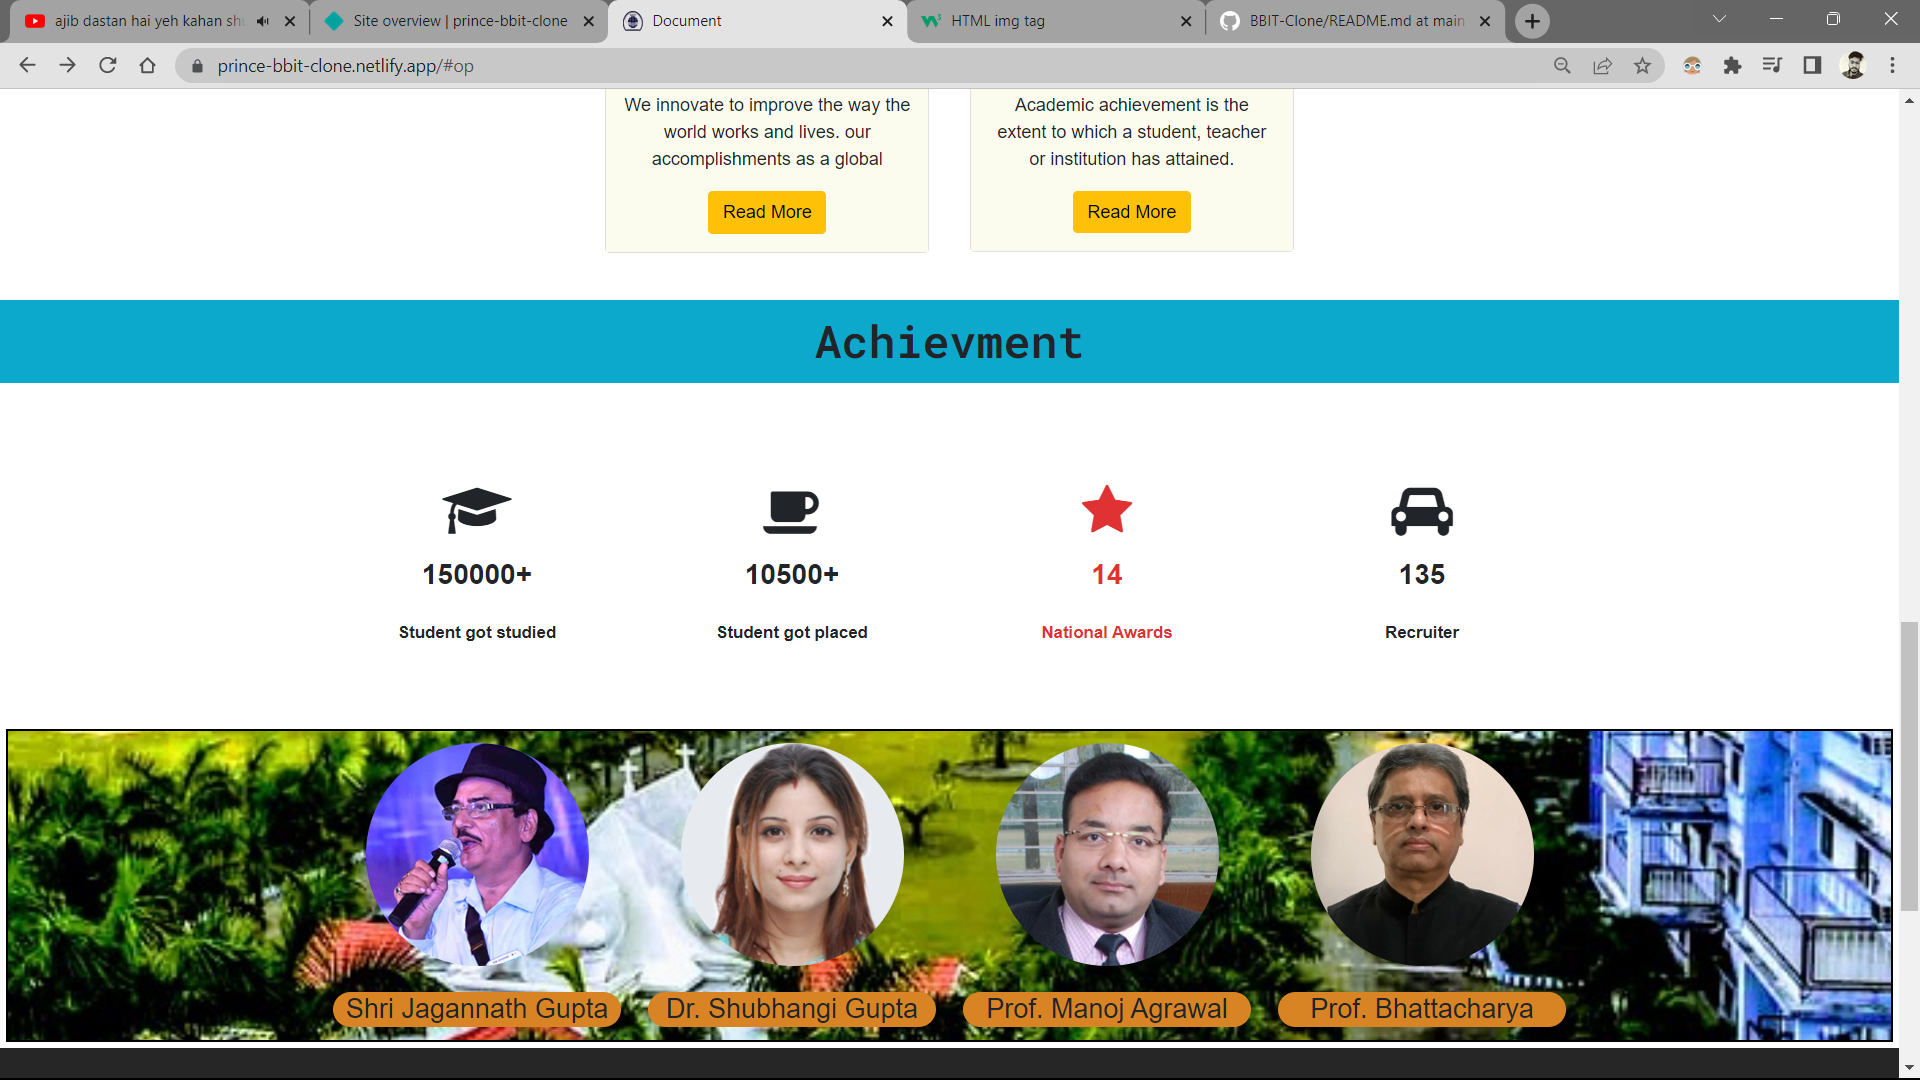The image size is (1920, 1080).
Task: Go to browser home page
Action: [148, 66]
